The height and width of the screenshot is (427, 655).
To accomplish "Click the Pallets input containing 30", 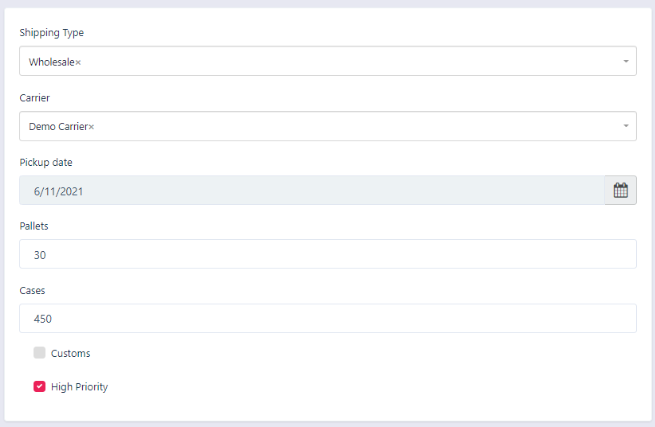I will click(327, 255).
